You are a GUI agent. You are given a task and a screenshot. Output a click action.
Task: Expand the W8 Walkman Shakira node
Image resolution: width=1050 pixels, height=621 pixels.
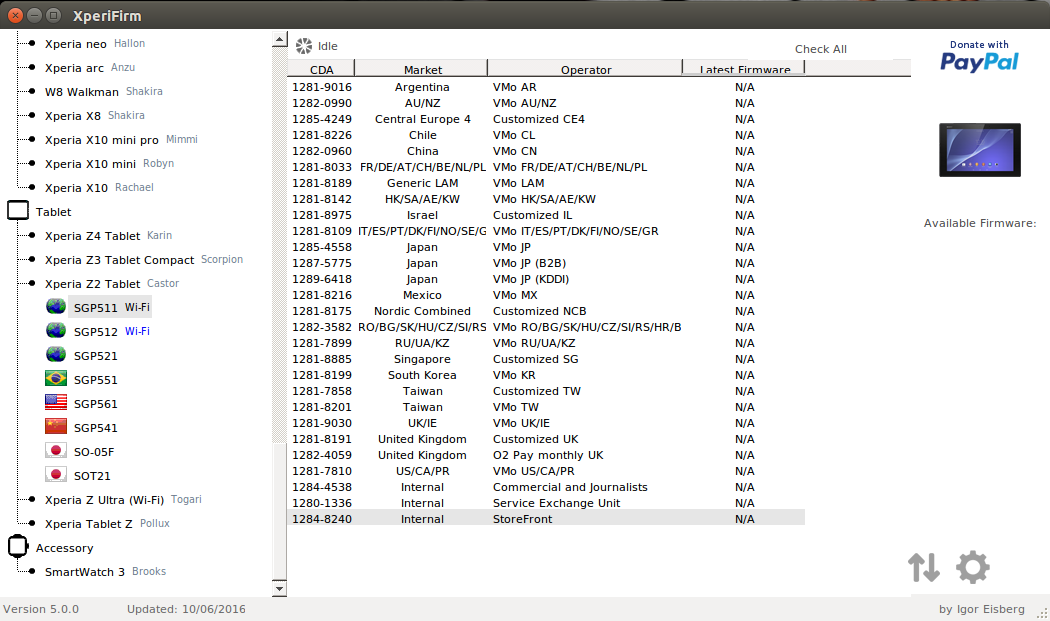(x=31, y=92)
